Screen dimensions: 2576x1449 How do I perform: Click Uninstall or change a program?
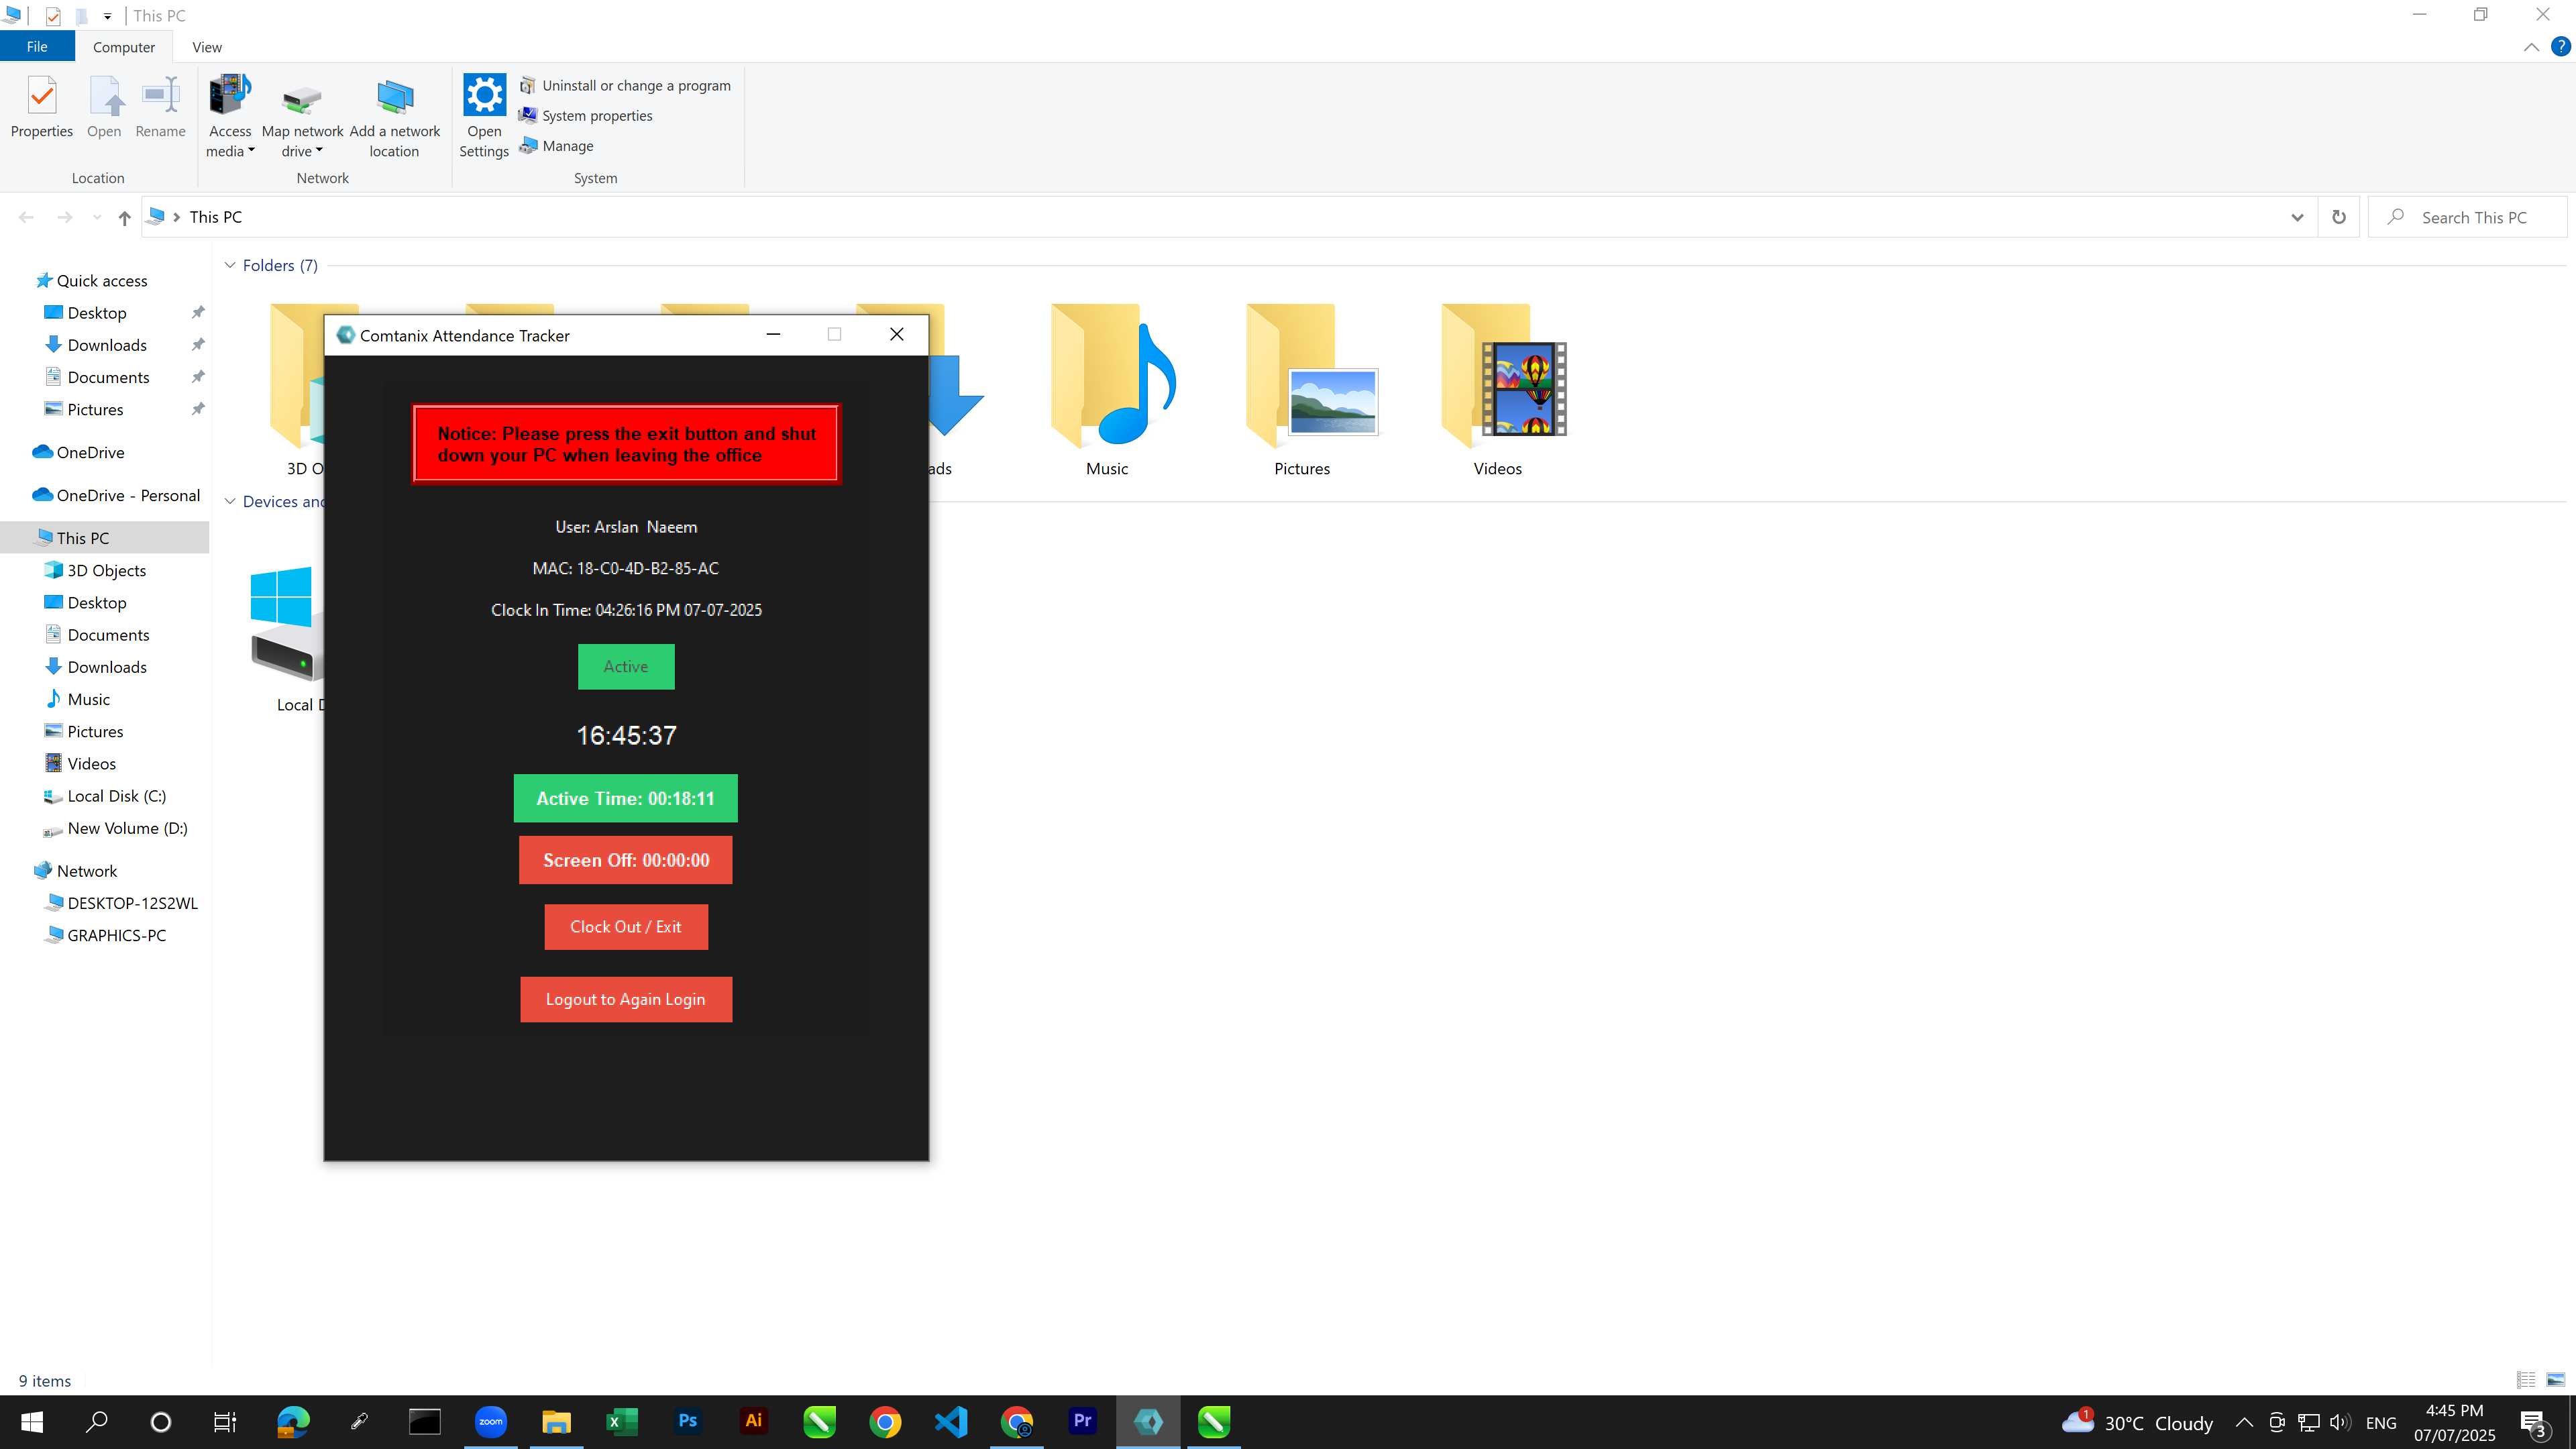[625, 86]
